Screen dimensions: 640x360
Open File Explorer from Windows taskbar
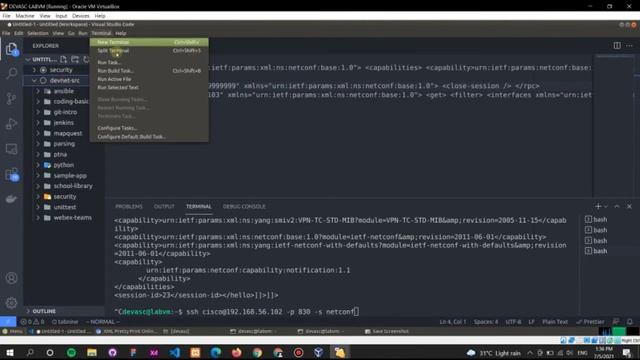92,353
